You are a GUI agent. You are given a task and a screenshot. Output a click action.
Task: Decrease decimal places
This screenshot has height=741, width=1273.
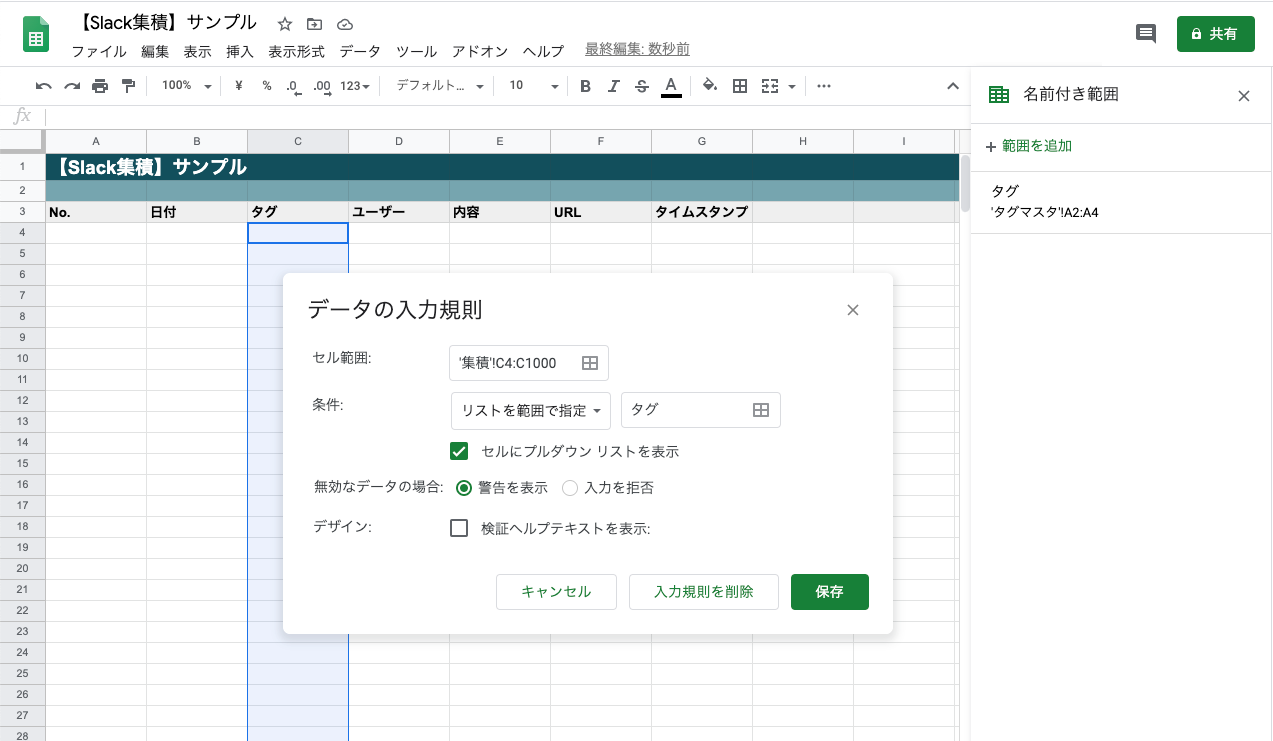[293, 86]
